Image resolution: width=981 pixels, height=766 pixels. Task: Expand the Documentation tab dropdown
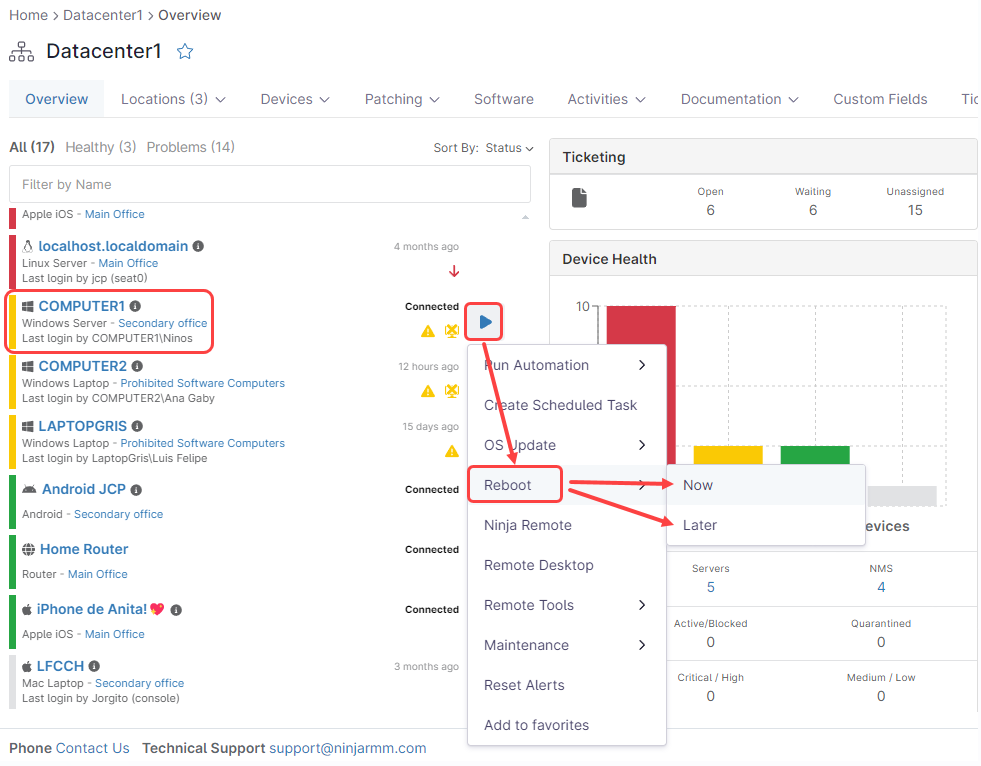[x=793, y=100]
